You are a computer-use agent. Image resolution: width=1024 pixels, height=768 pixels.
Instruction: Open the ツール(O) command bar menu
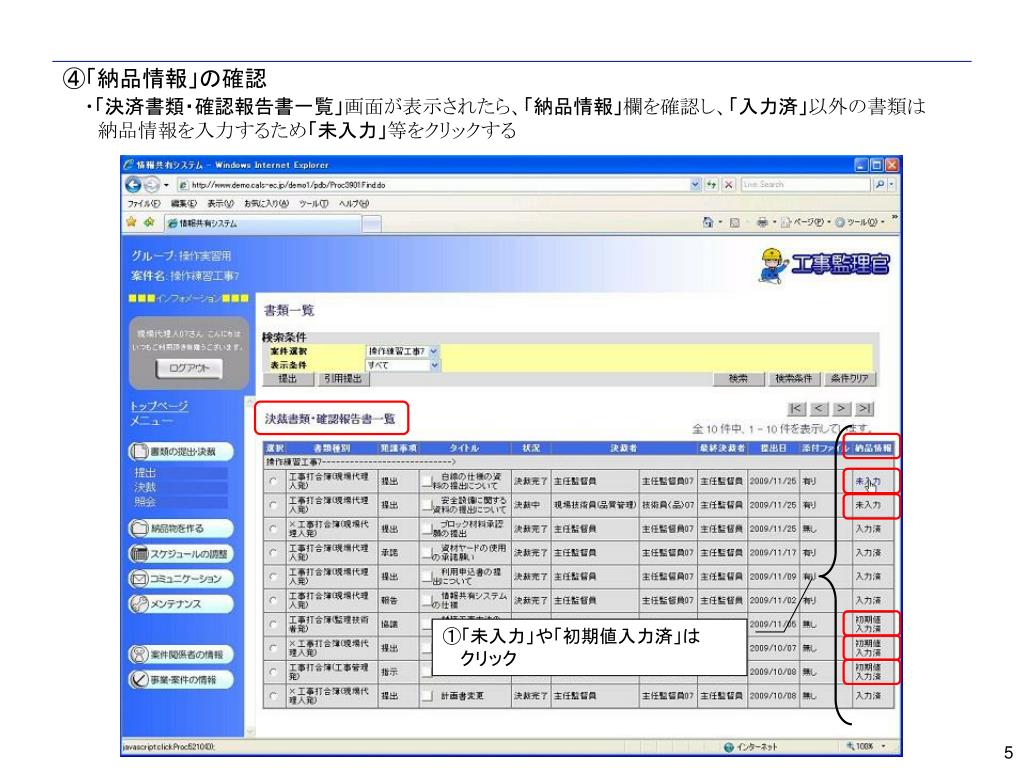[860, 223]
